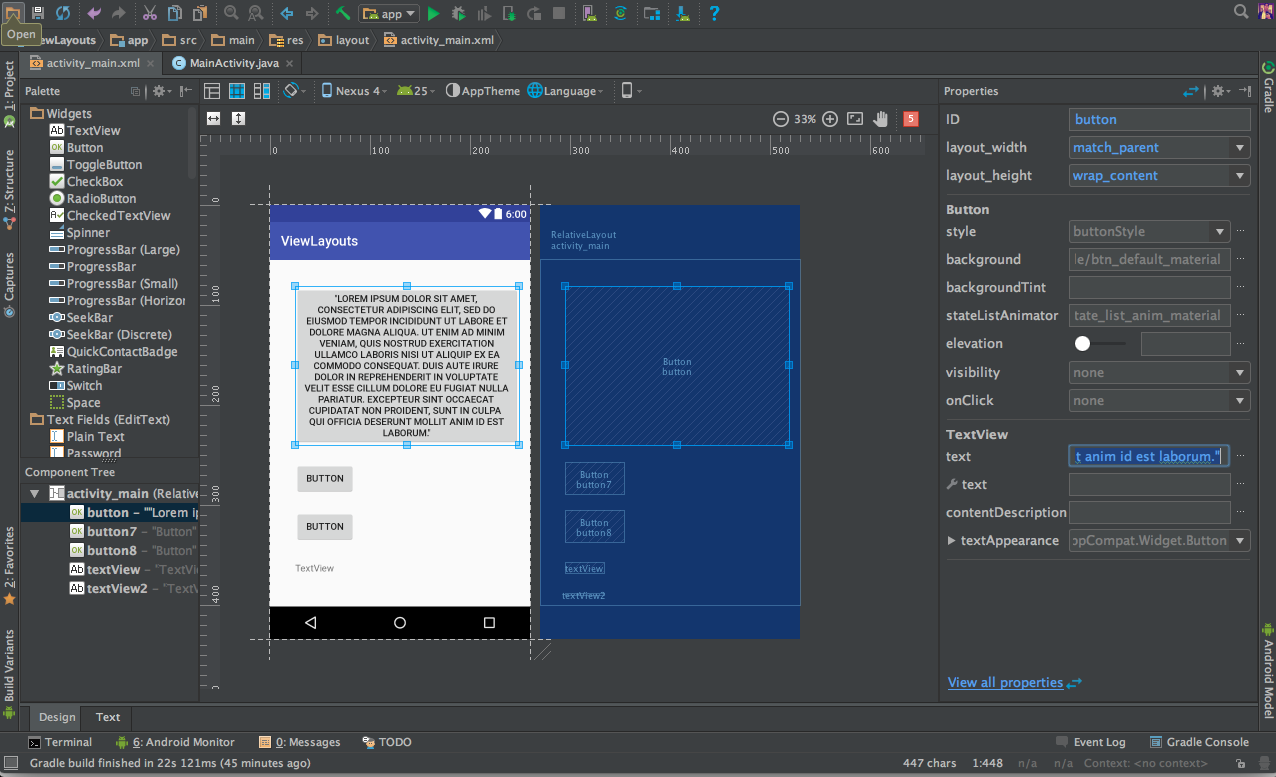The height and width of the screenshot is (777, 1276).
Task: Cut selection using the scissors icon
Action: tap(148, 13)
